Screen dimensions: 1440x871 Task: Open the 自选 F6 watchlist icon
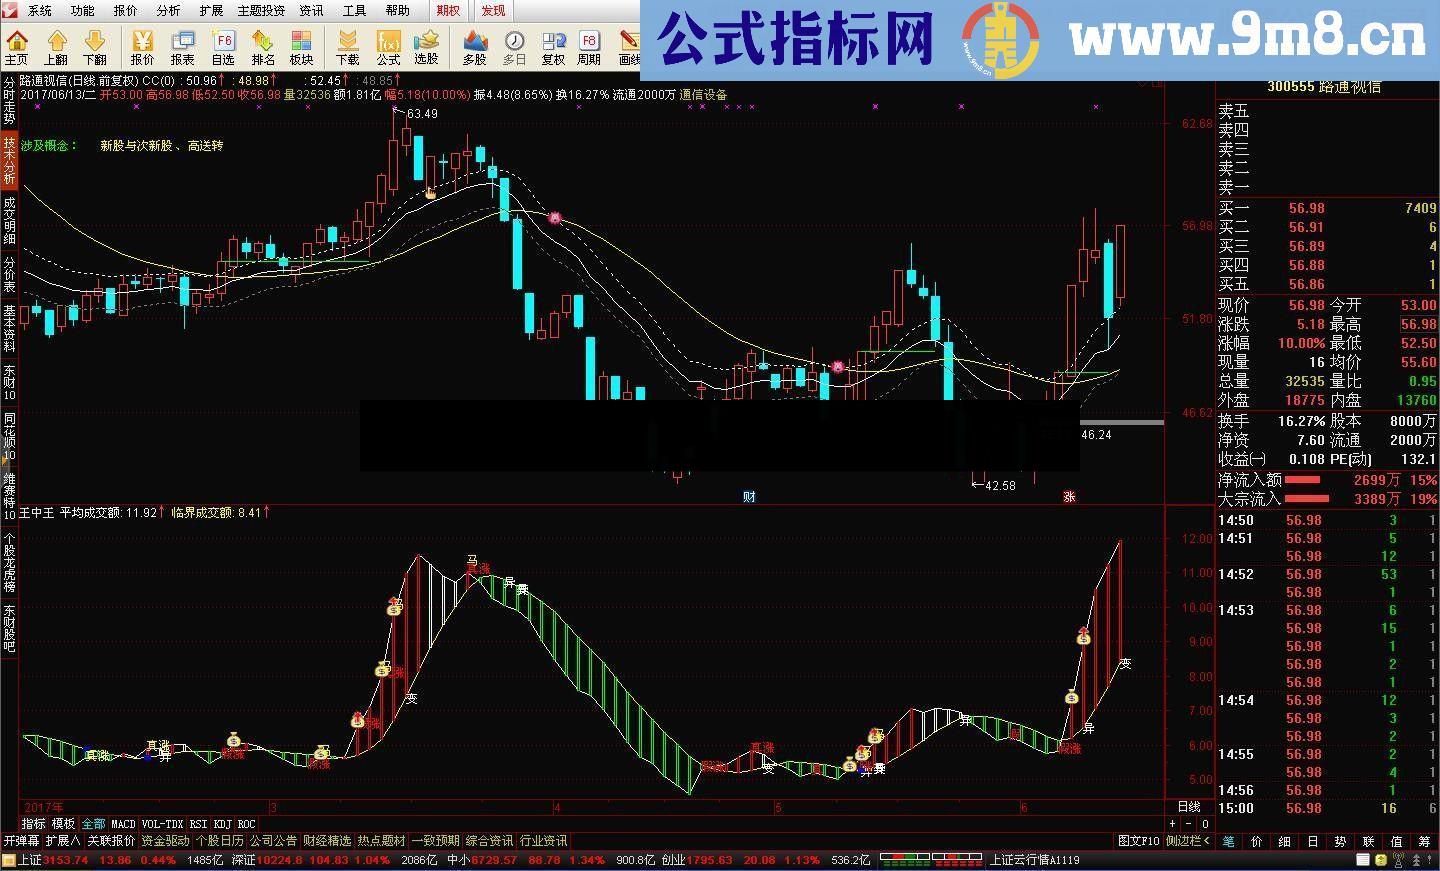point(223,47)
